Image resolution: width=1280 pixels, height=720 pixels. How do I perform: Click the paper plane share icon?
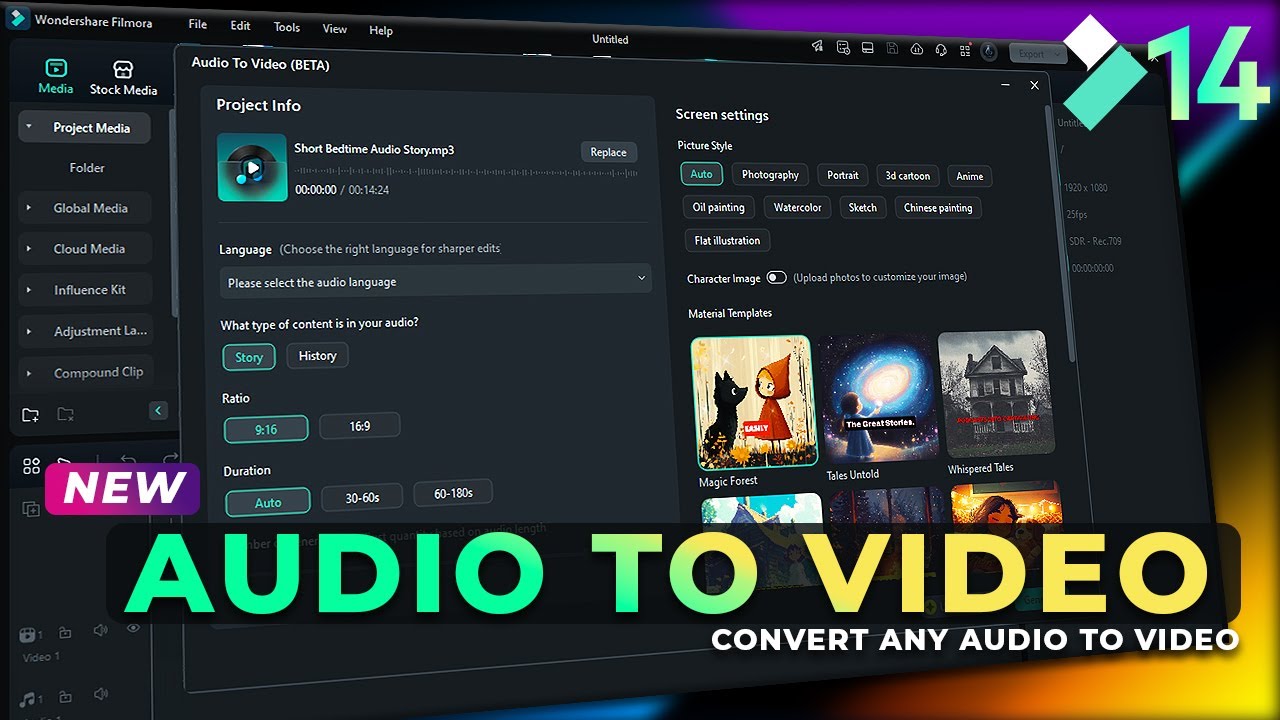coord(818,46)
